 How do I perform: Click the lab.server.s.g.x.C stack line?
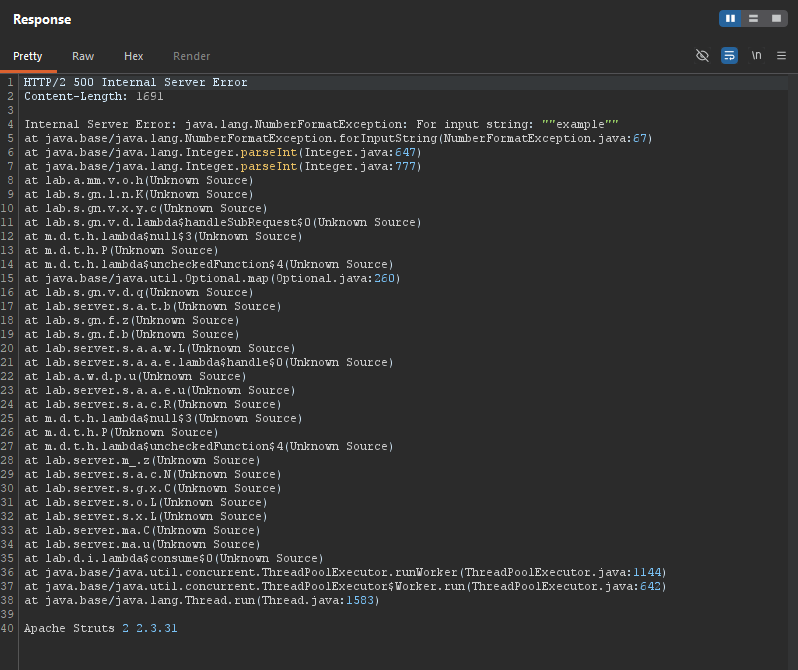coord(153,488)
